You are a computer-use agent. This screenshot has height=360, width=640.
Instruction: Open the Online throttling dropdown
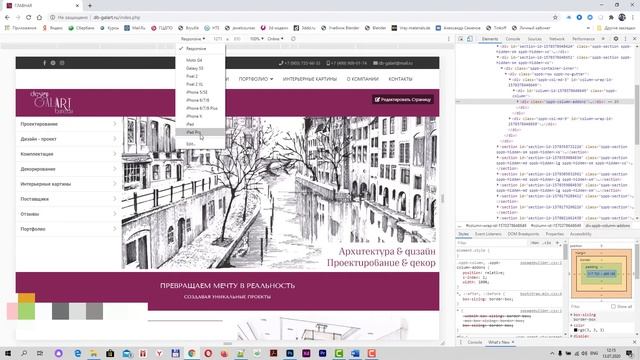(275, 39)
